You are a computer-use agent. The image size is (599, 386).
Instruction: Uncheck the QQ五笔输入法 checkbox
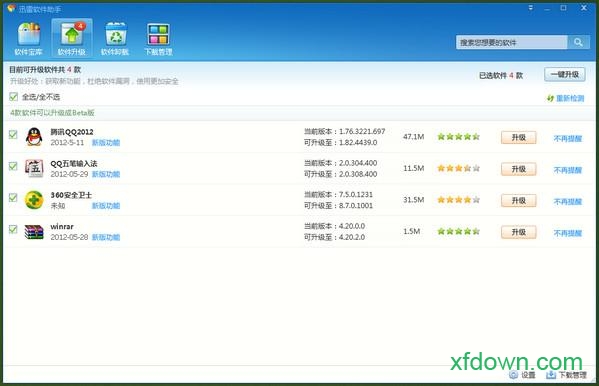(x=13, y=166)
